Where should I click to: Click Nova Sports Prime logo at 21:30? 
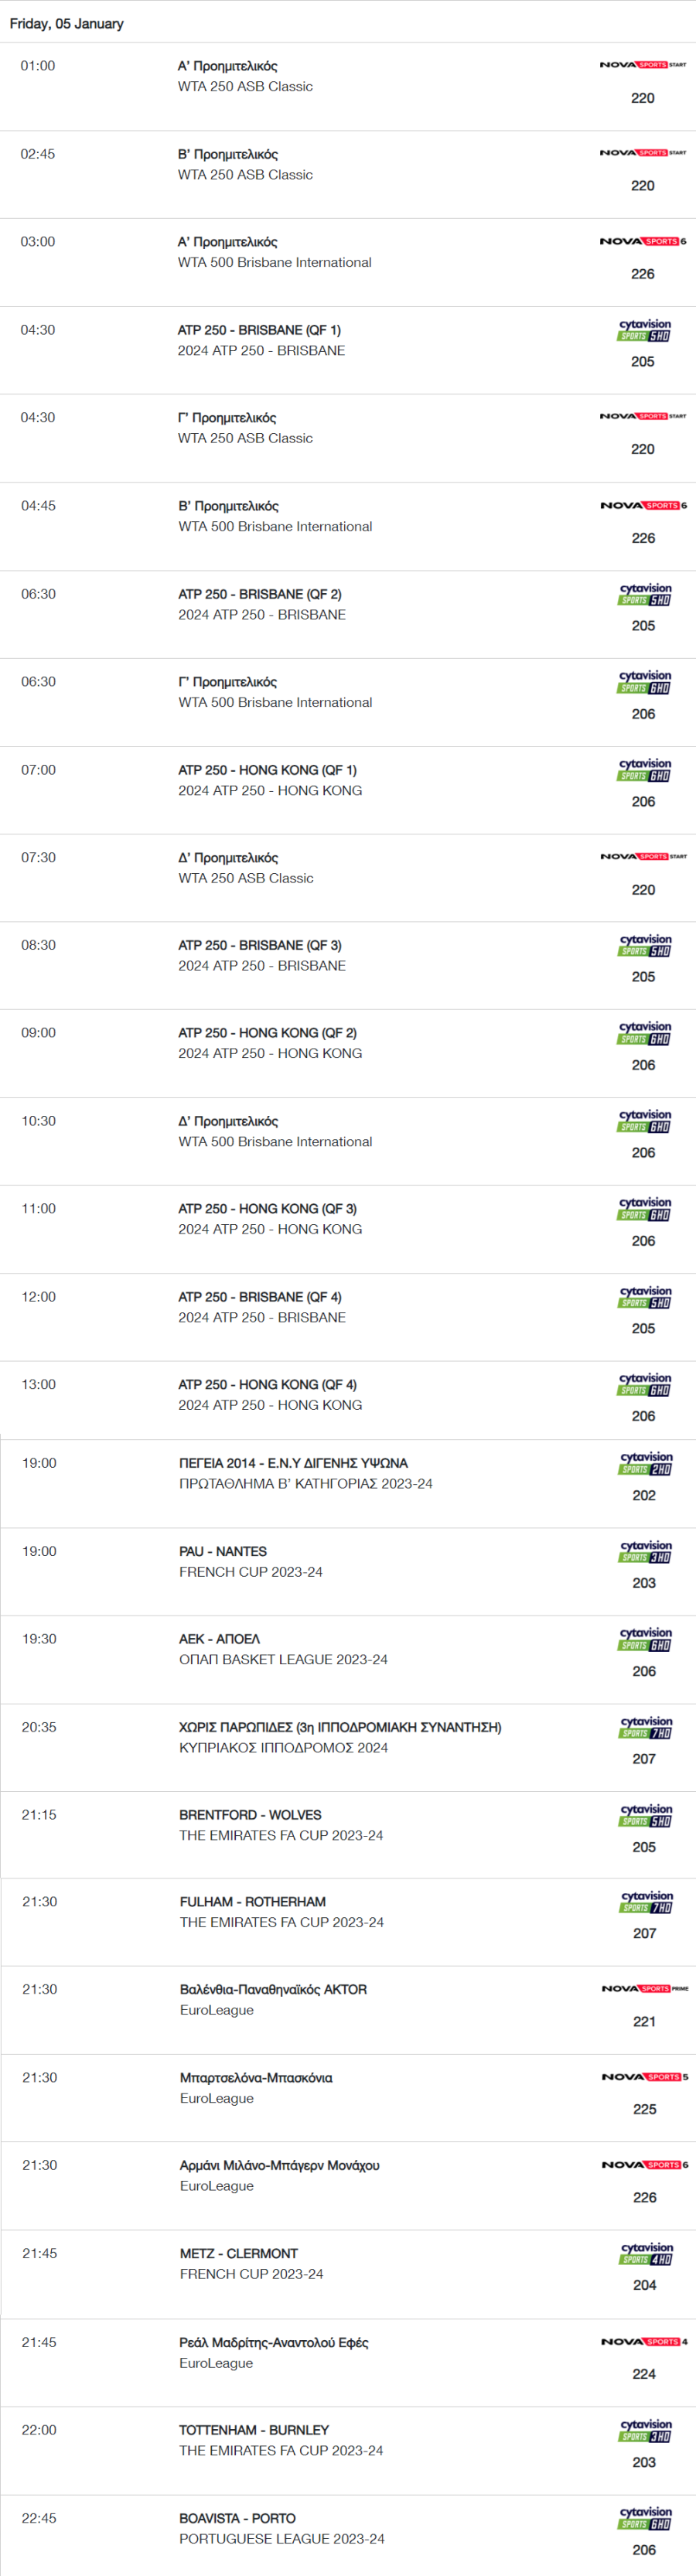click(x=645, y=1988)
